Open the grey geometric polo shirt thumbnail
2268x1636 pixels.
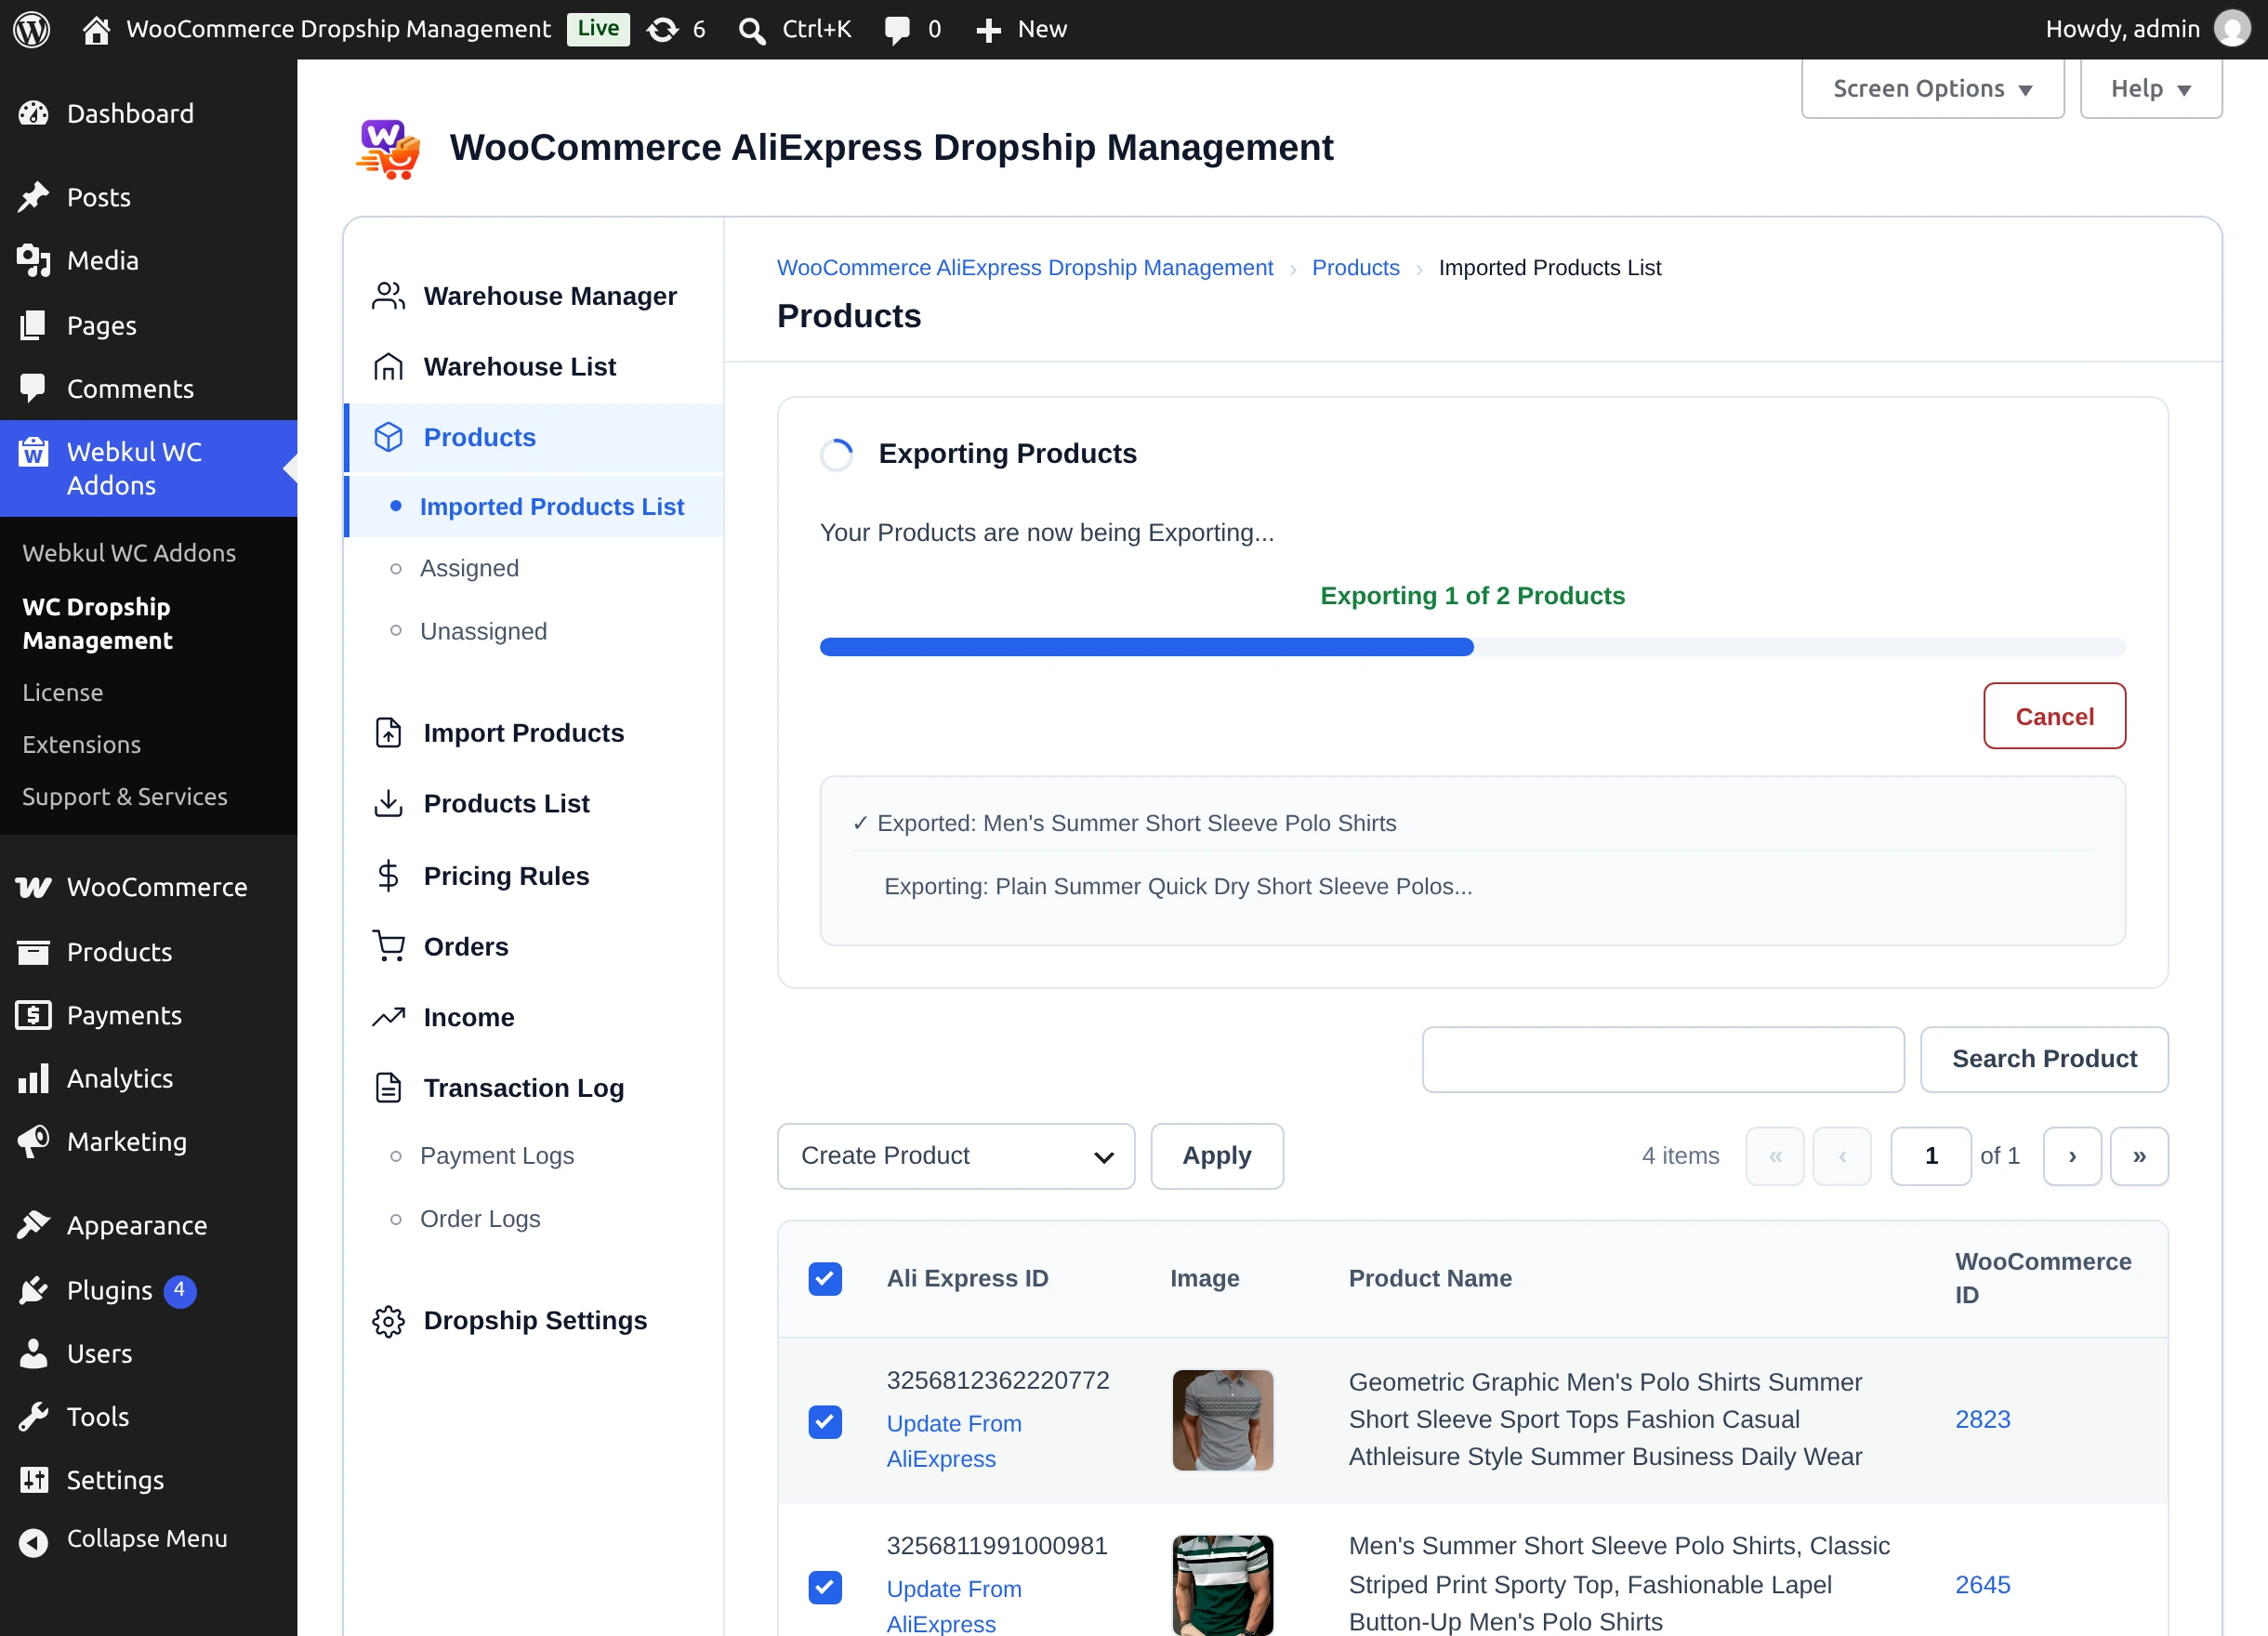point(1222,1420)
